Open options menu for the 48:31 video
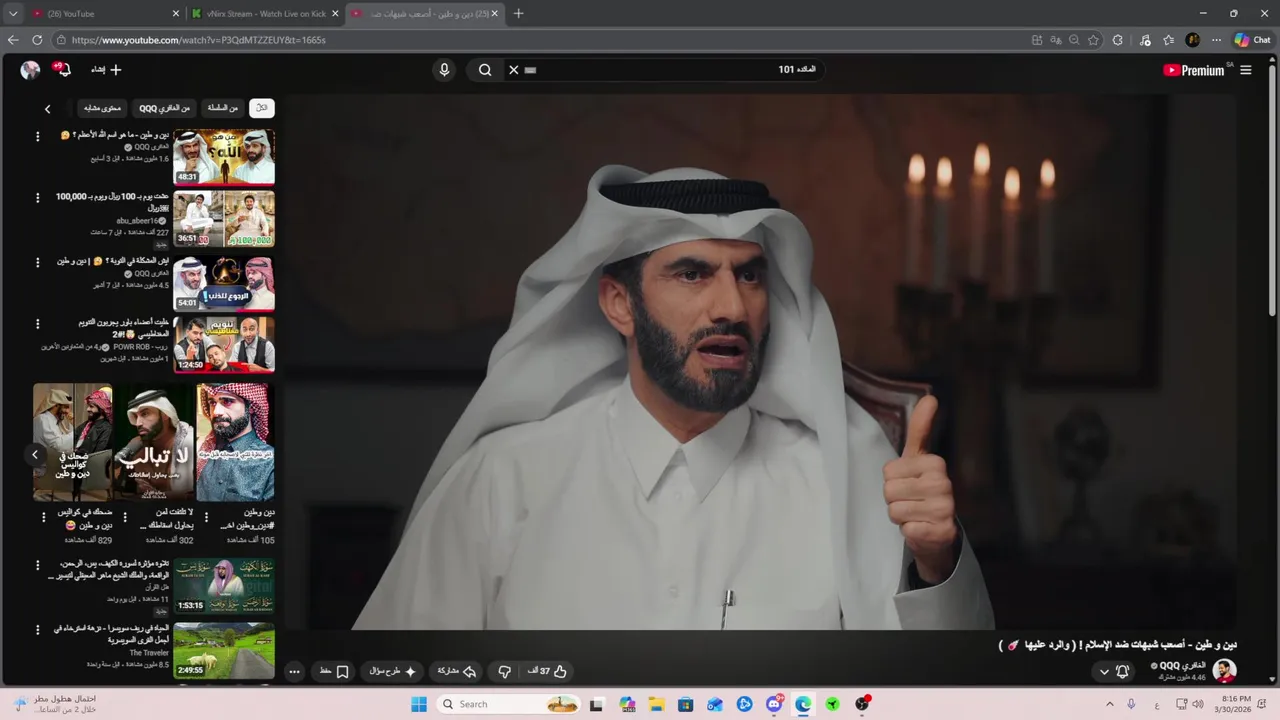 (38, 136)
